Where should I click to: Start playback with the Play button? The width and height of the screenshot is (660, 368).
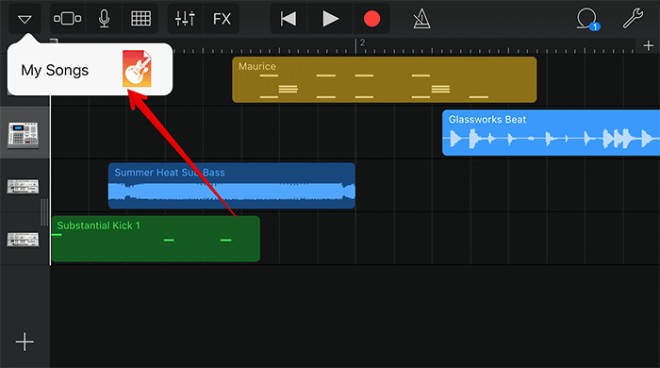(330, 19)
